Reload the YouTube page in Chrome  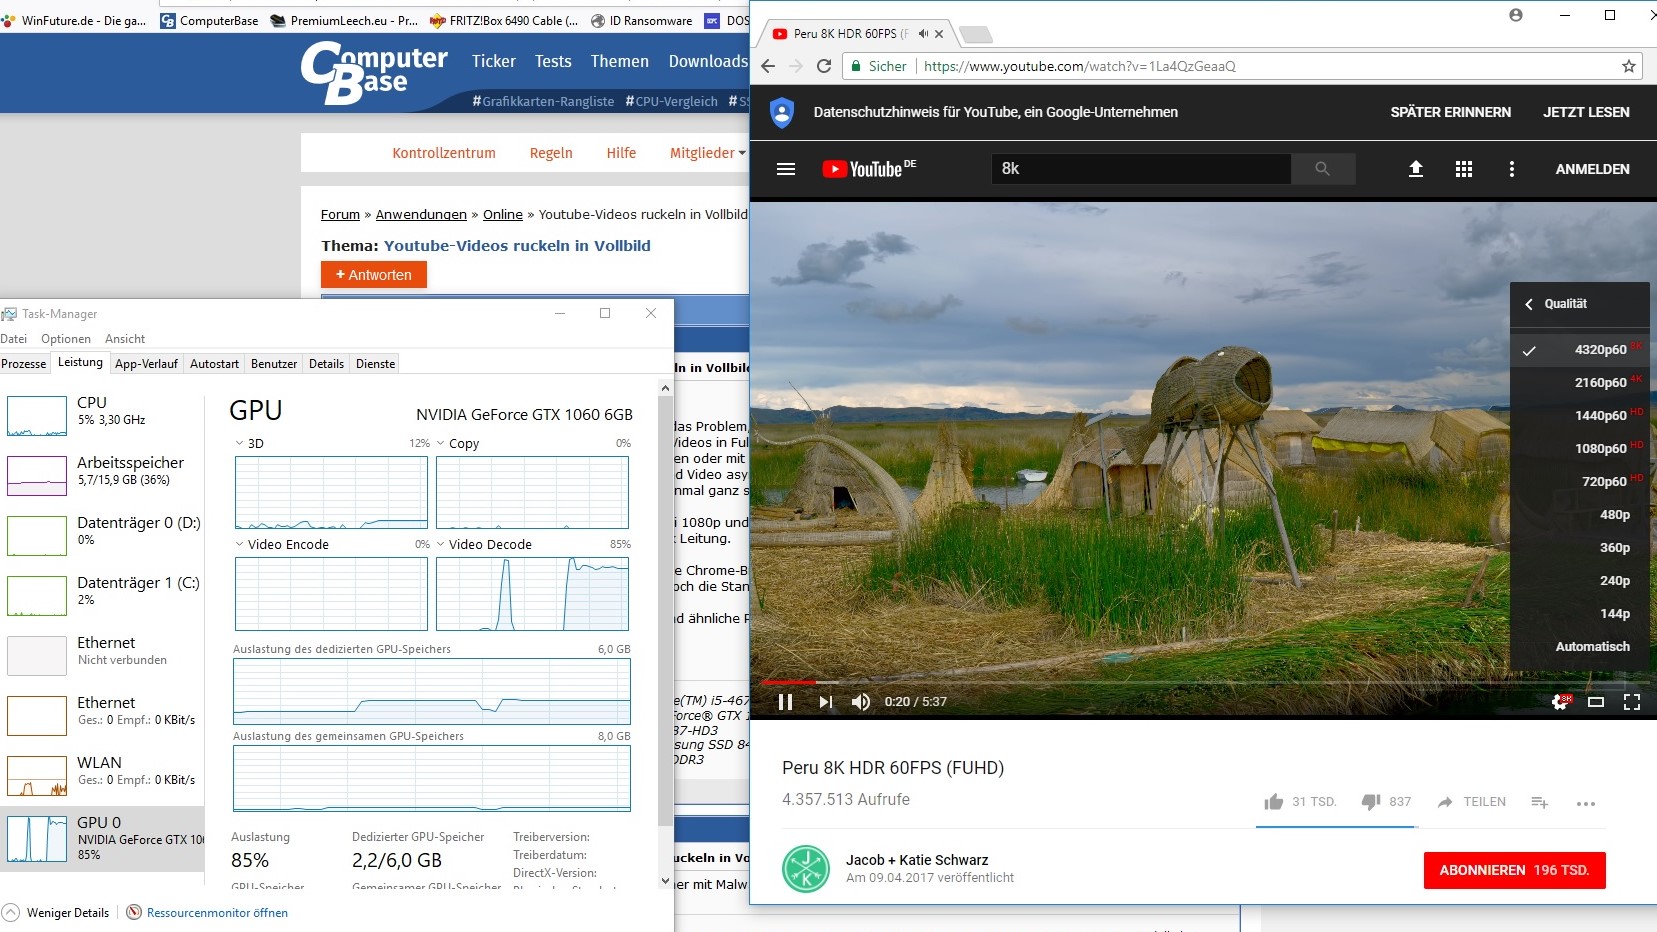point(824,66)
